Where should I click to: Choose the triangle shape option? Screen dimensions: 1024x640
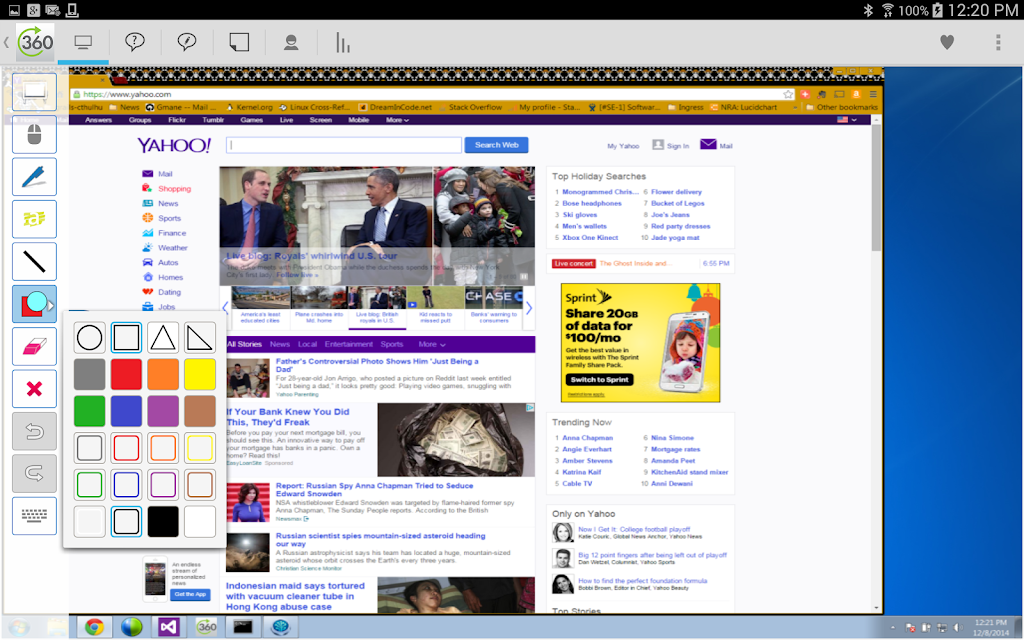tap(163, 338)
